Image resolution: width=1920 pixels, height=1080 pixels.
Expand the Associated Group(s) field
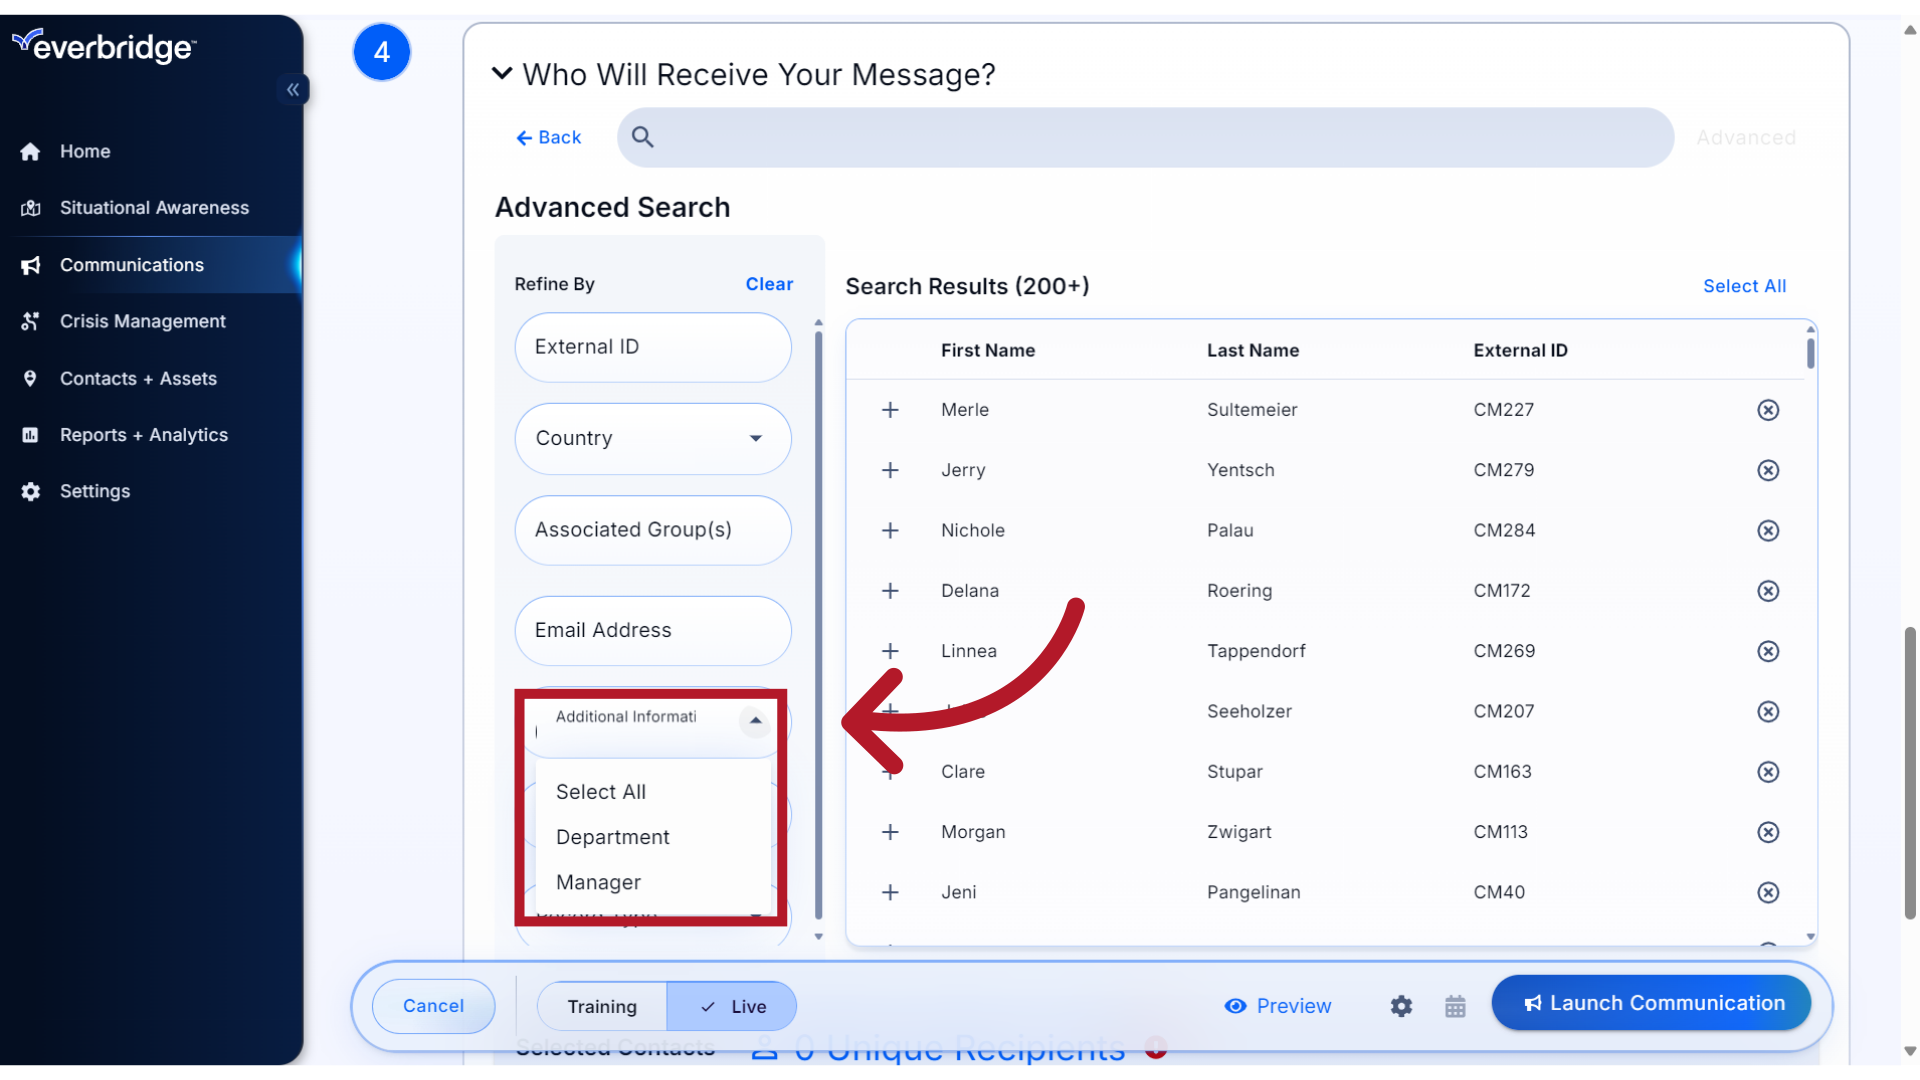tap(653, 529)
